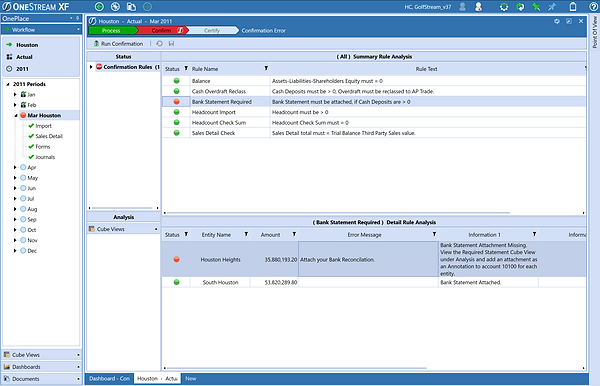This screenshot has height=386, width=600.
Task: Expand the Apr period node
Action: pos(15,168)
